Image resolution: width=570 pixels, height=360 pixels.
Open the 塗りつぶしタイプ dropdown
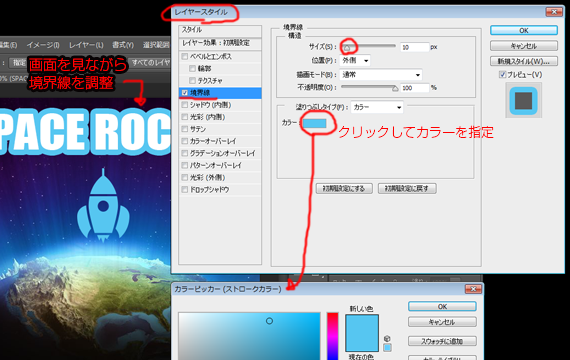[x=377, y=107]
